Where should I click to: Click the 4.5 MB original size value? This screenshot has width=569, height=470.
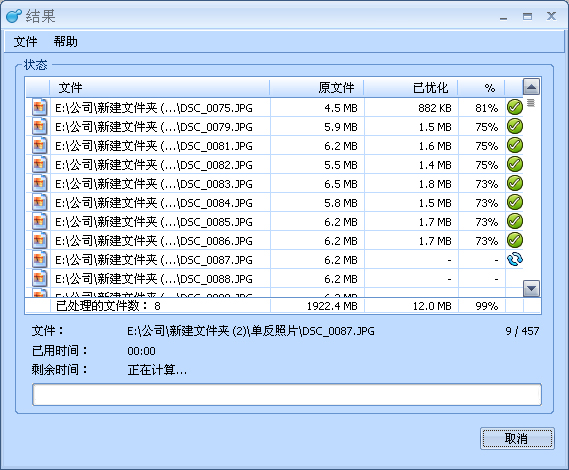click(341, 108)
